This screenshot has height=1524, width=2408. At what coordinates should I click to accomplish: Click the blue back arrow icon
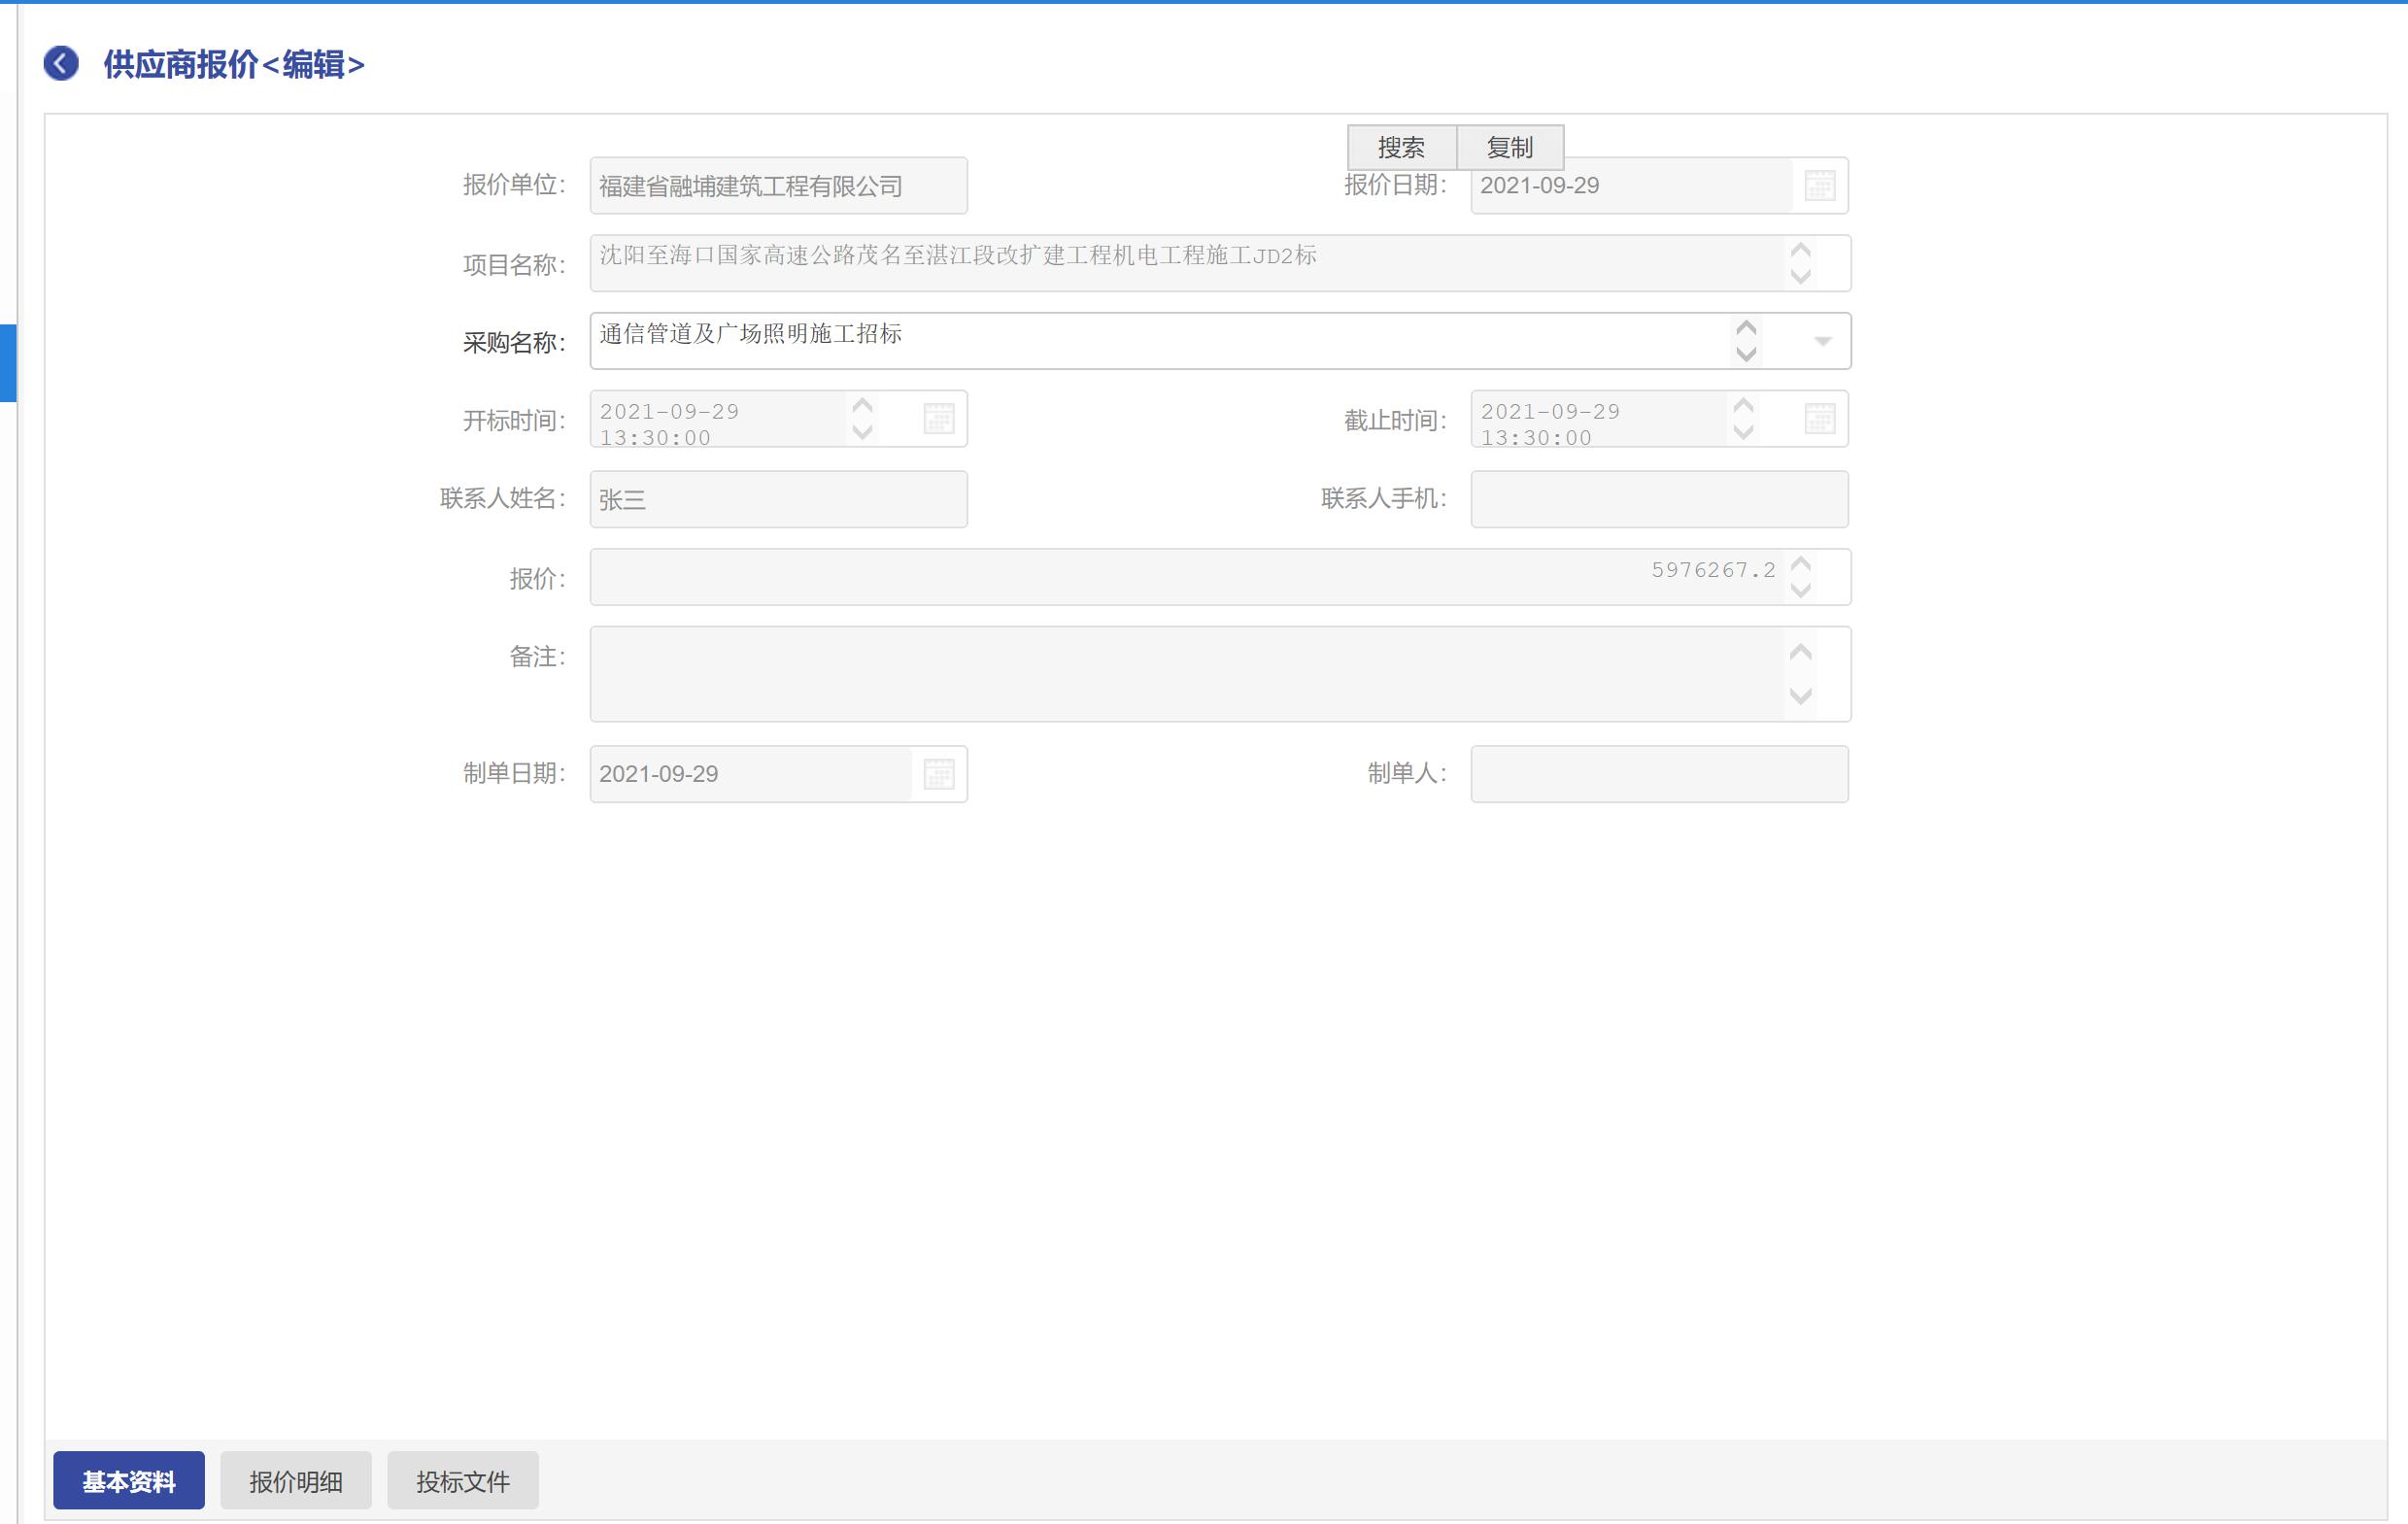click(x=61, y=64)
